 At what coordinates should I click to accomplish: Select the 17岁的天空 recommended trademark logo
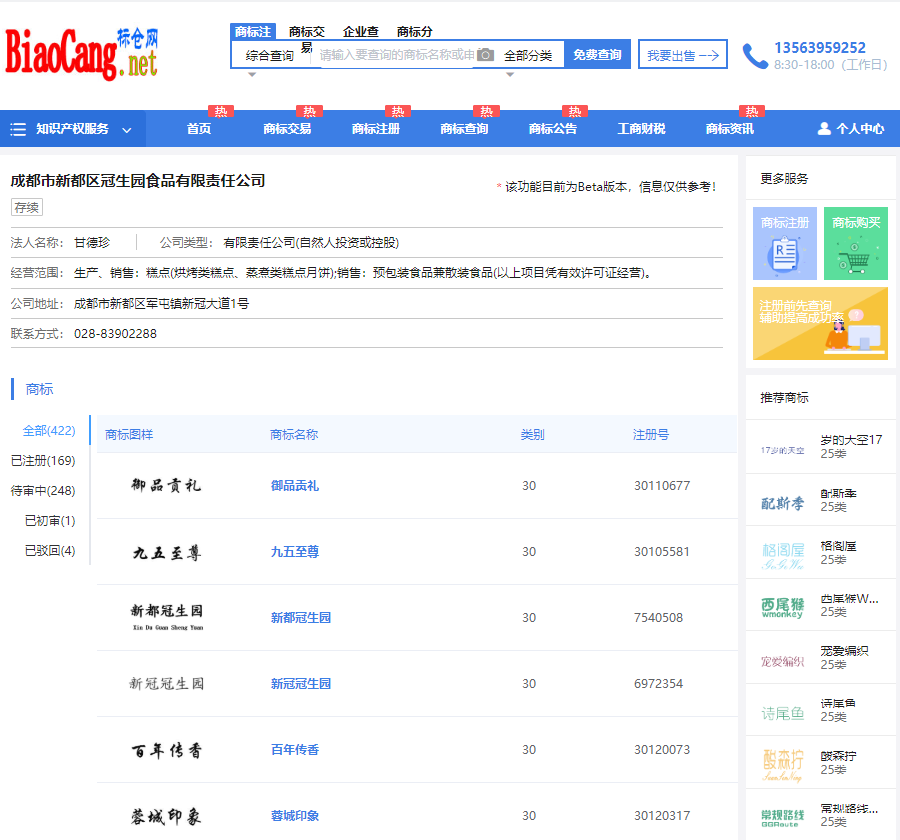(x=782, y=450)
